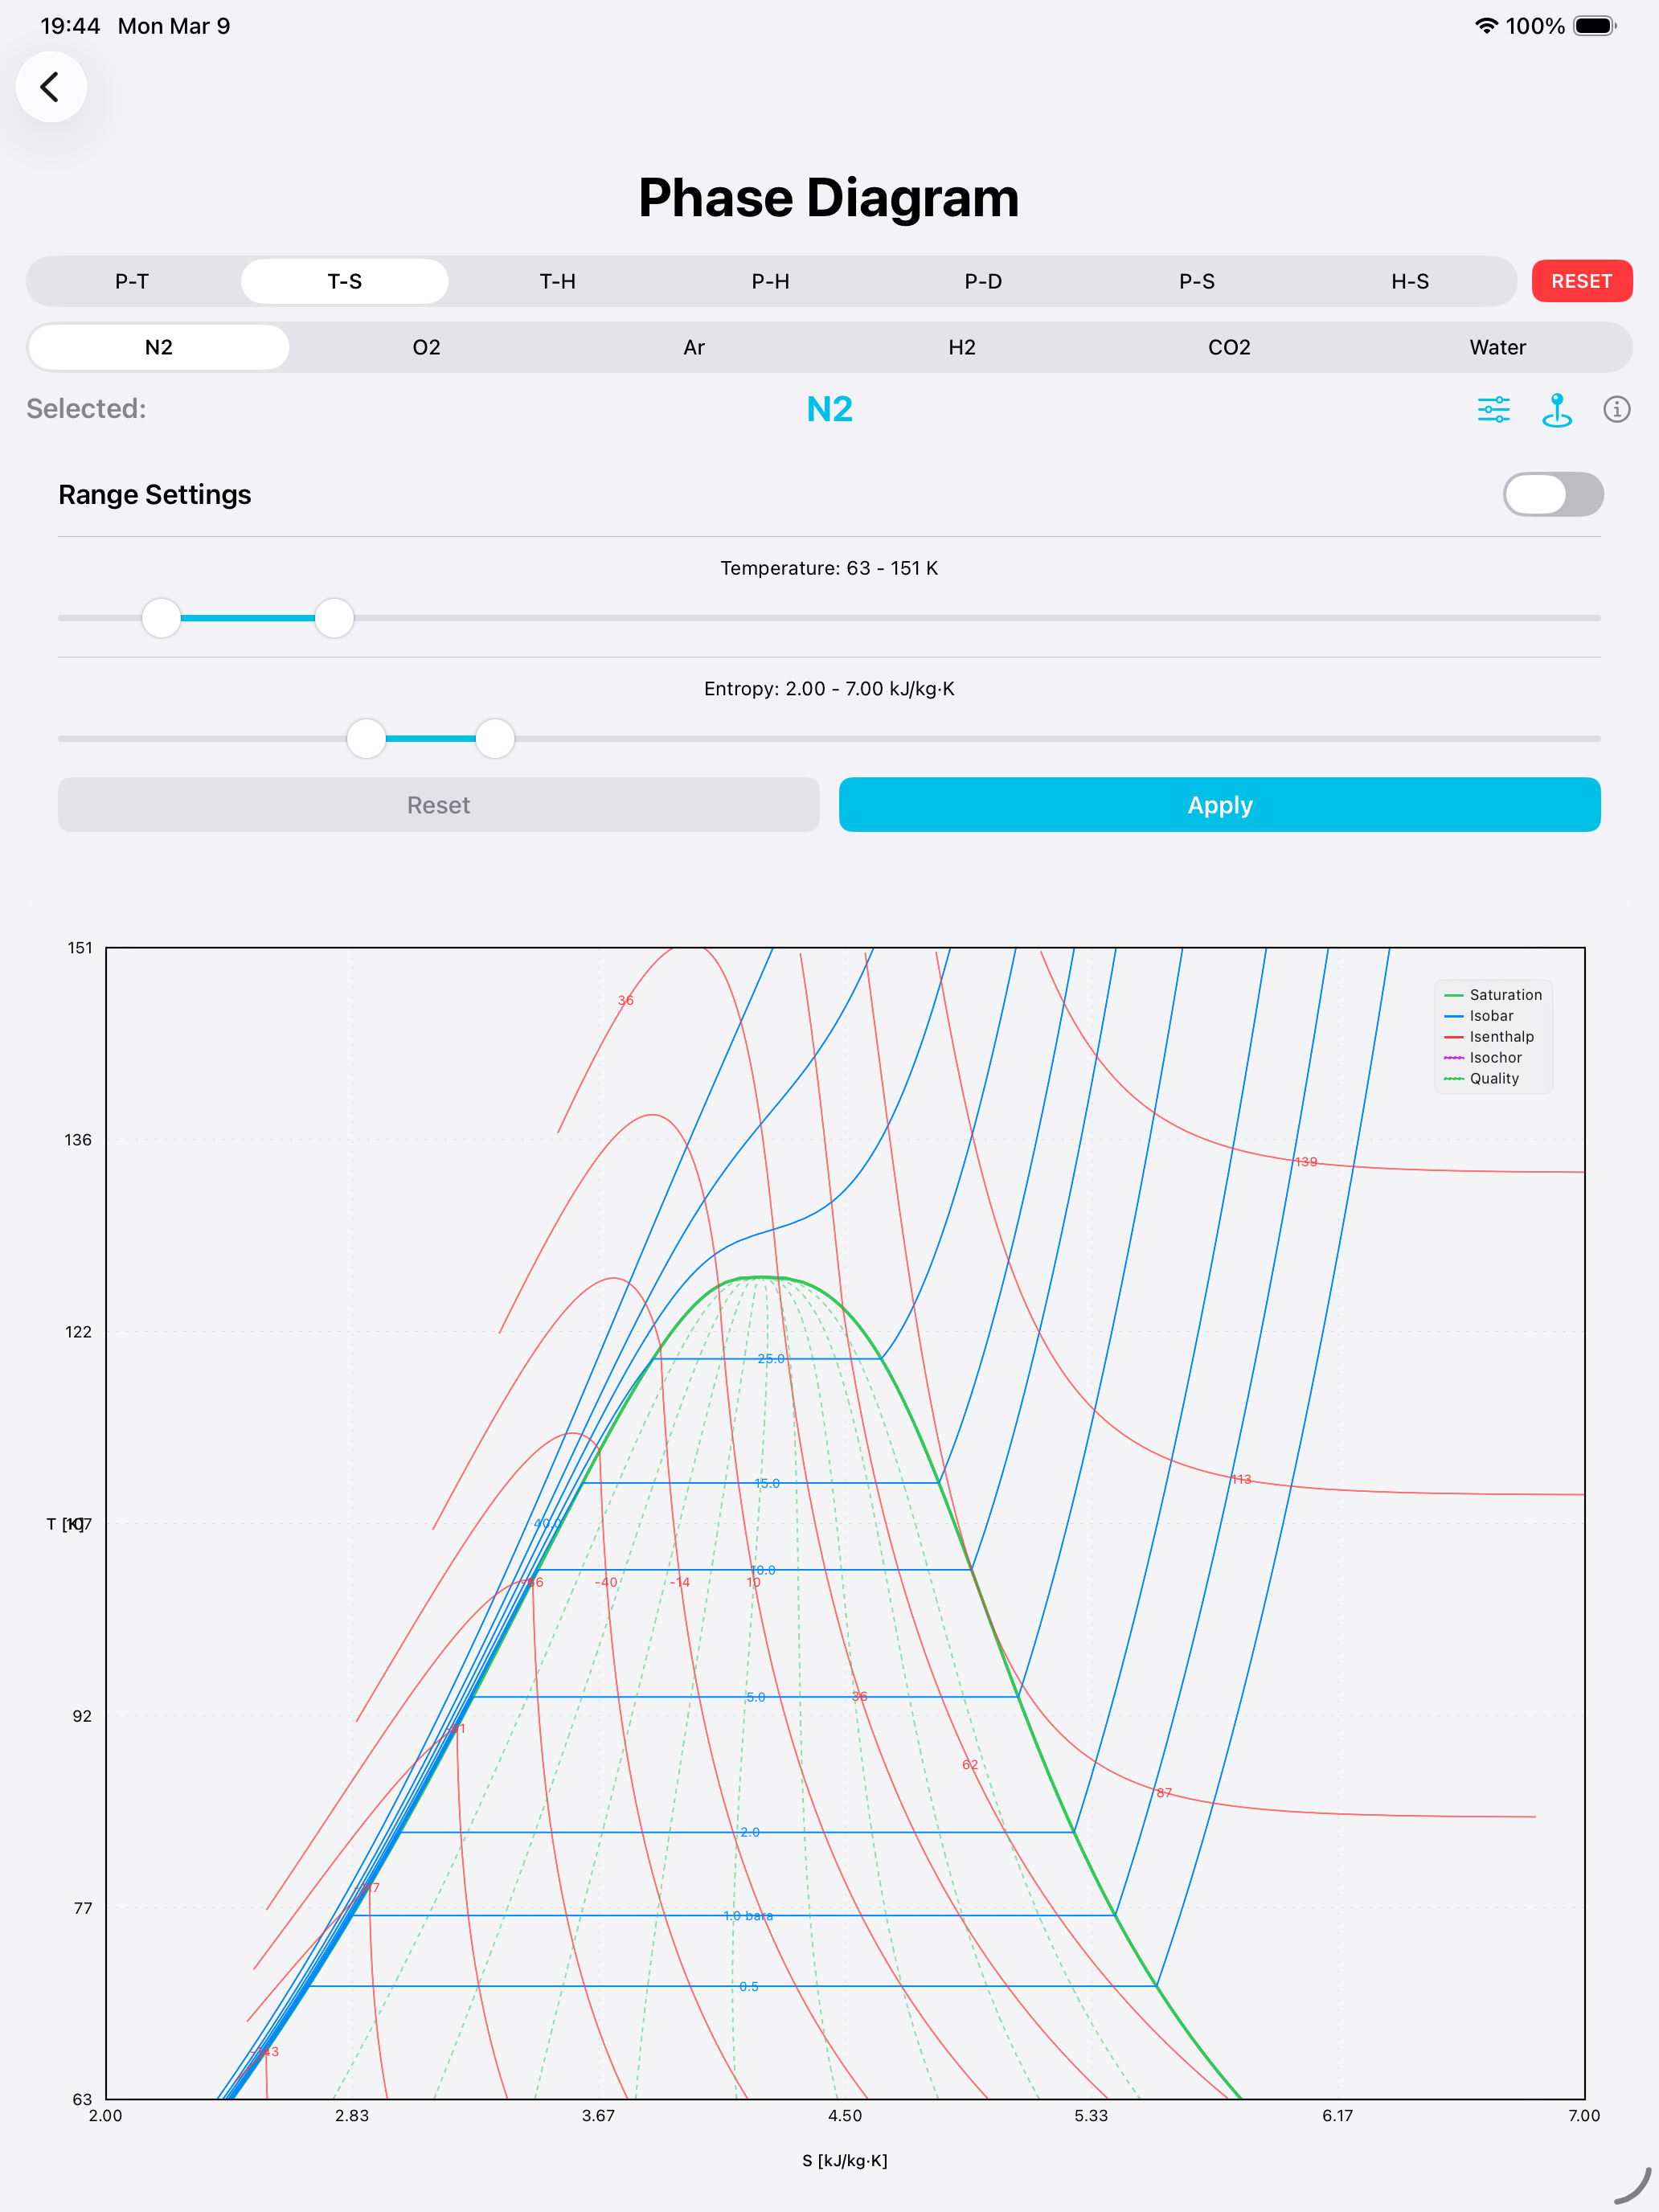Image resolution: width=1659 pixels, height=2212 pixels.
Task: Select the H-S diagram tab
Action: pyautogui.click(x=1409, y=281)
